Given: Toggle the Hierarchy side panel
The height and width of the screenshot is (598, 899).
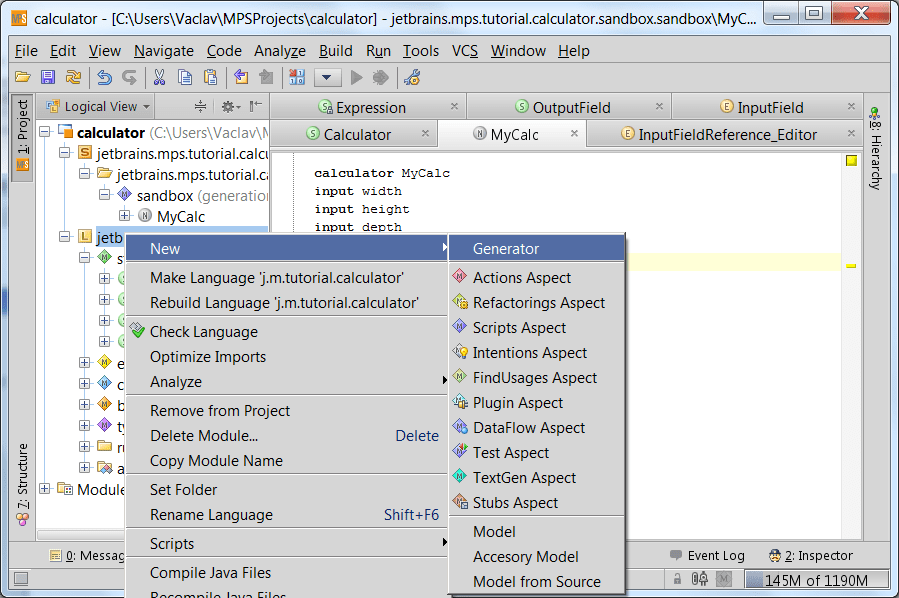Looking at the screenshot, I should click(x=874, y=148).
